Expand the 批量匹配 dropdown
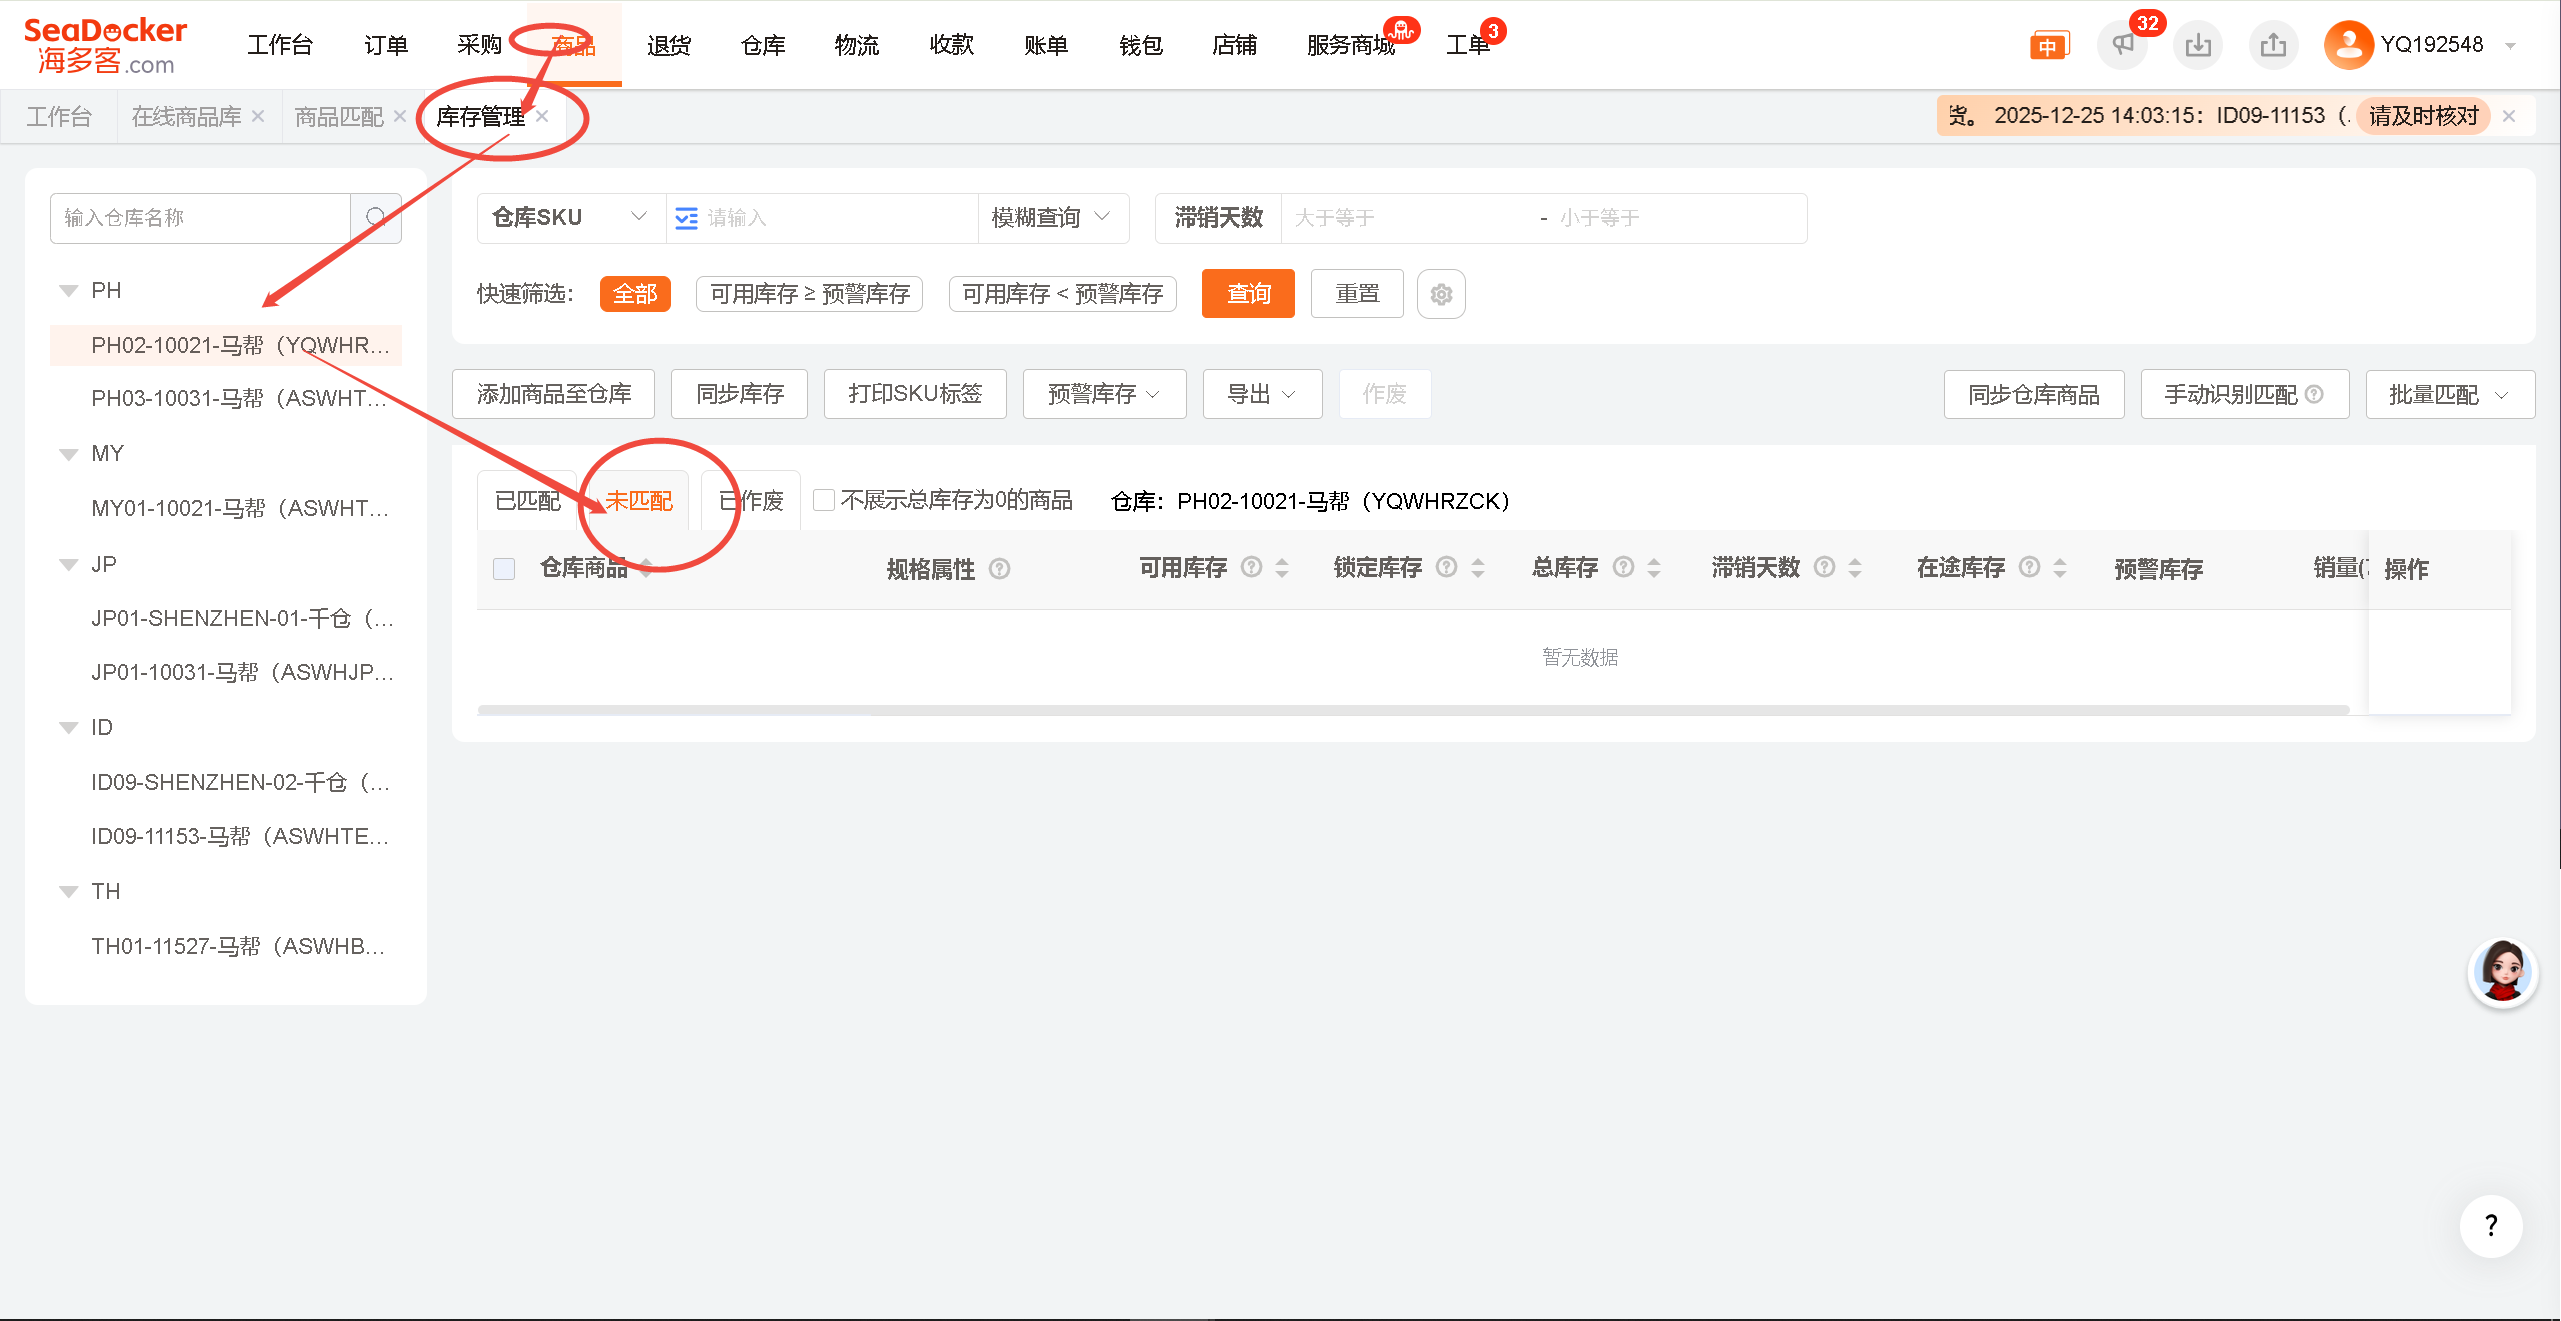 pos(2449,395)
